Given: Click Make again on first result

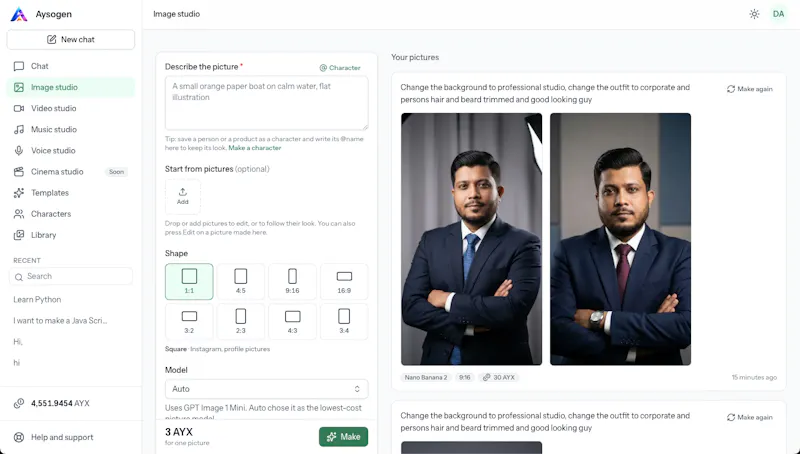Looking at the screenshot, I should (749, 89).
